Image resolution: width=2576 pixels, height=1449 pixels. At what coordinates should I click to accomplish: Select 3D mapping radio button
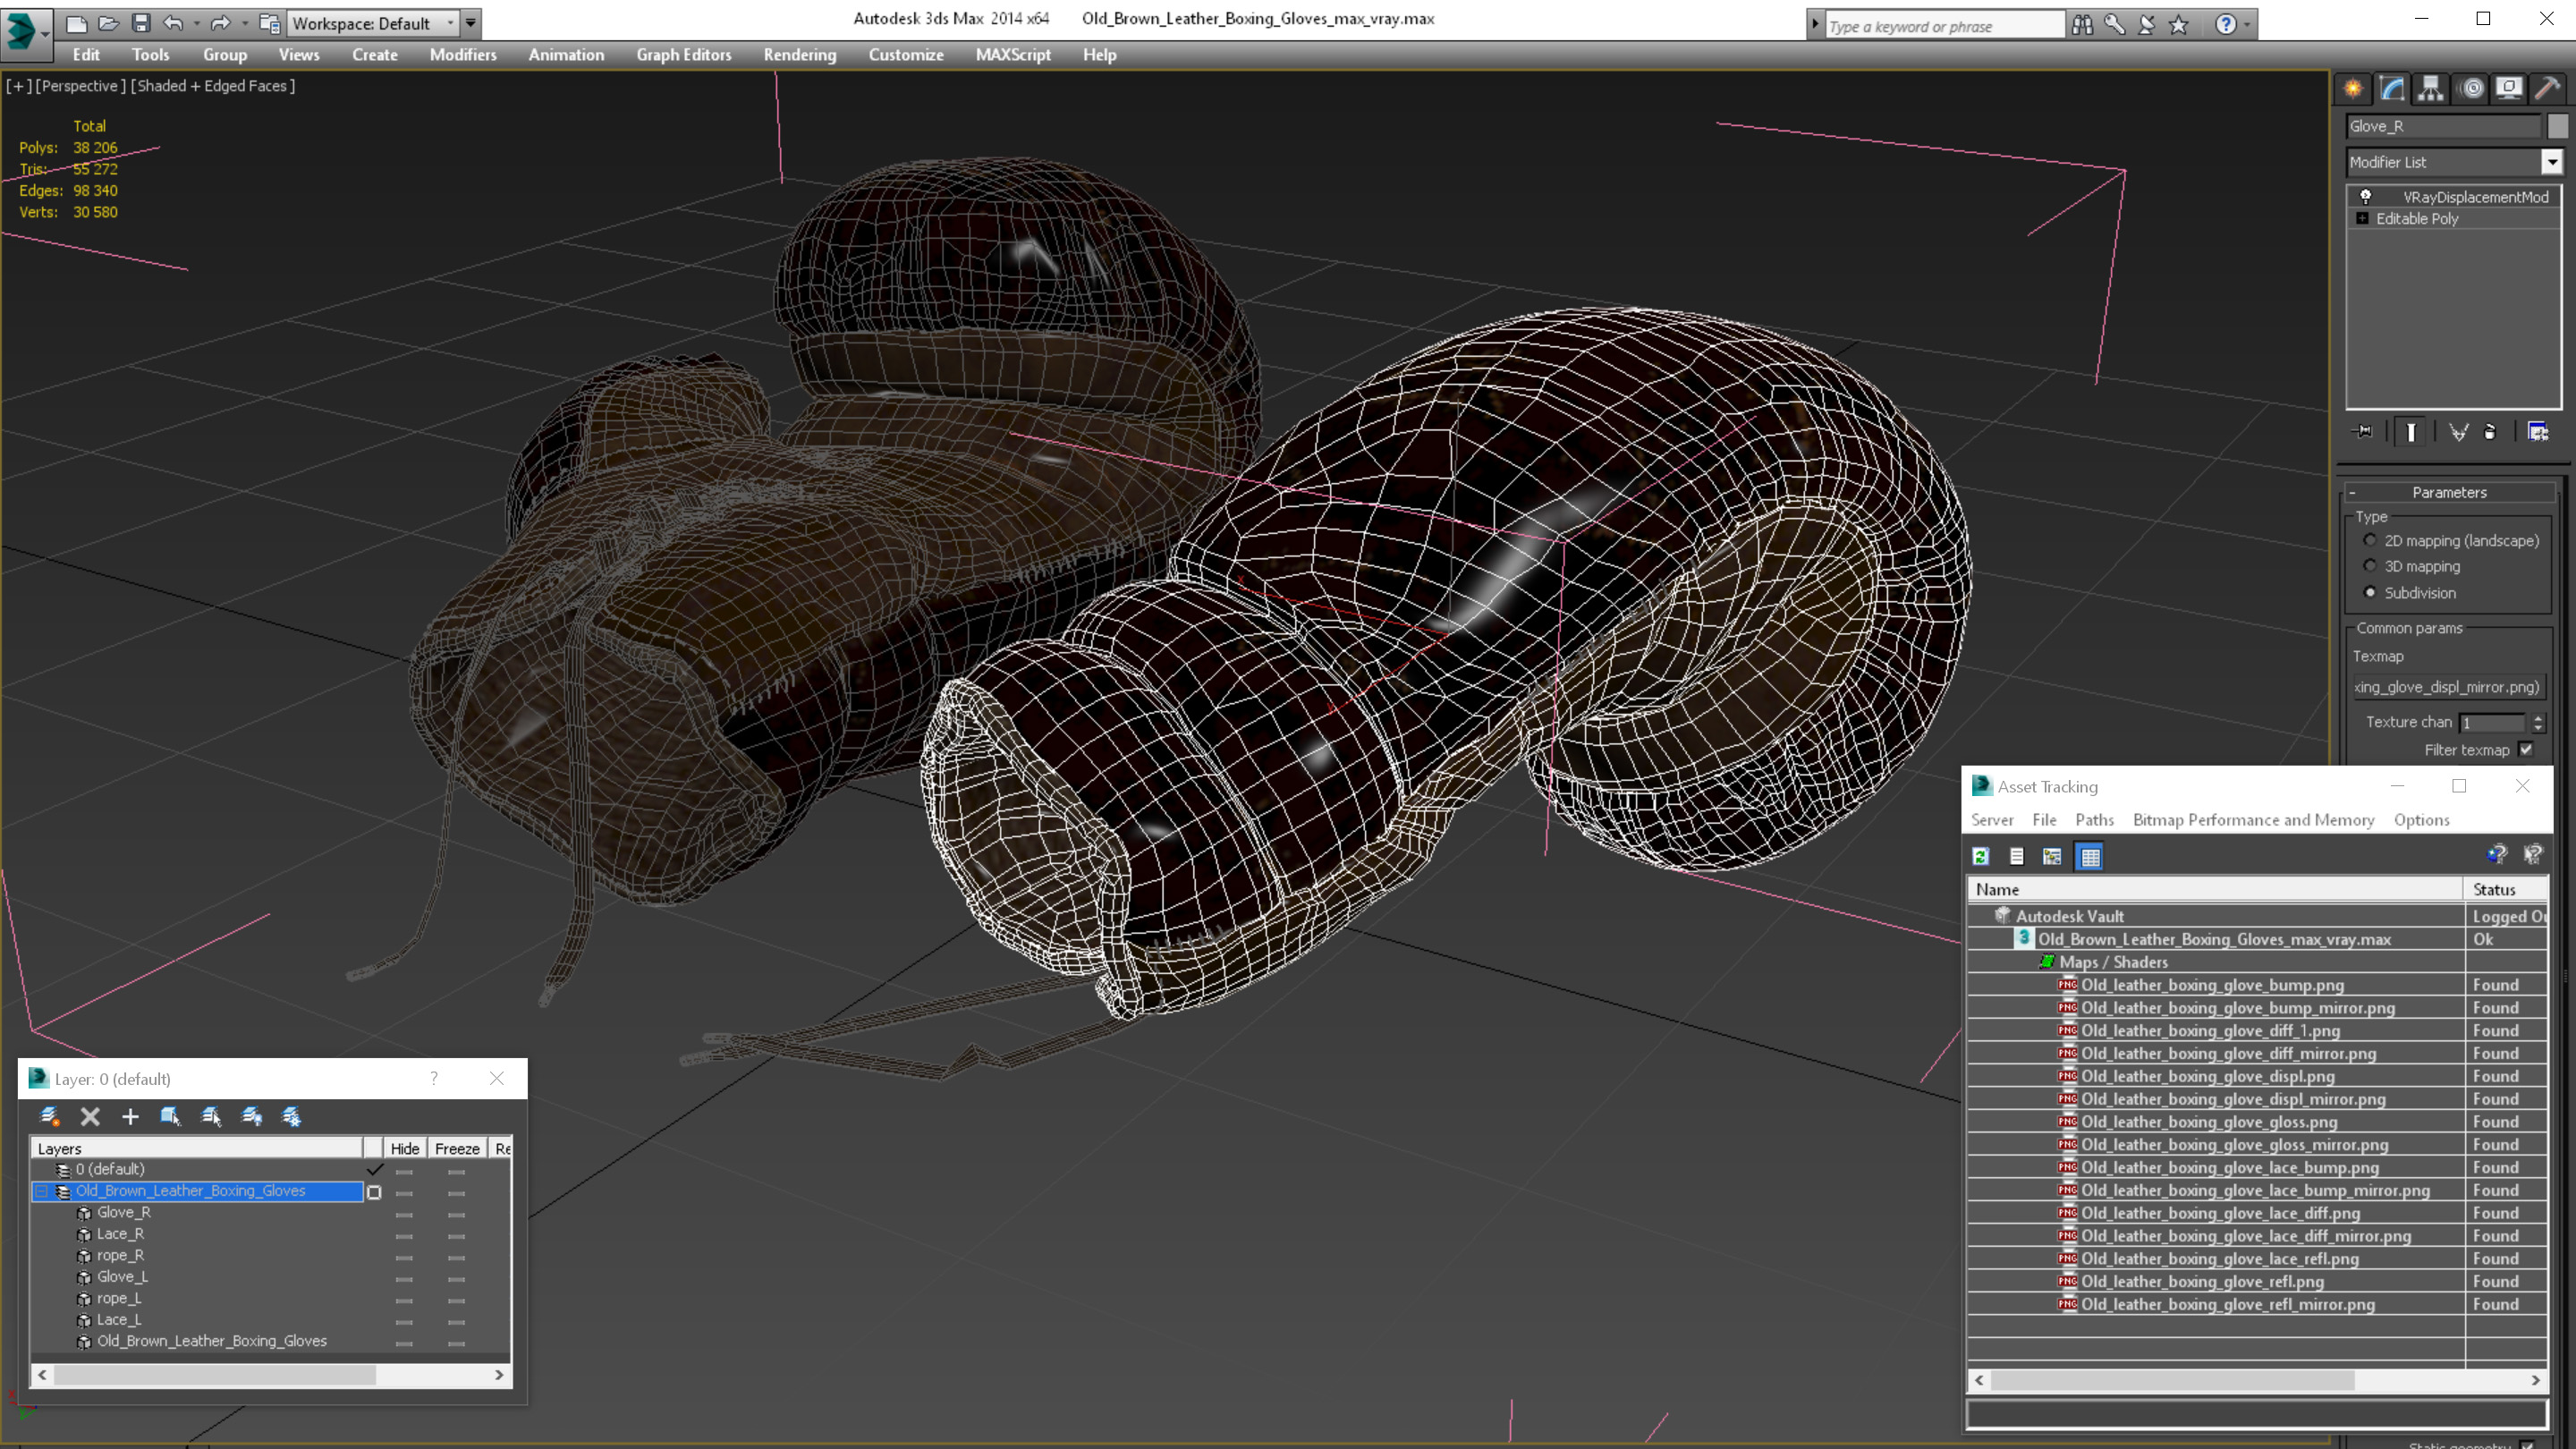pos(2369,566)
